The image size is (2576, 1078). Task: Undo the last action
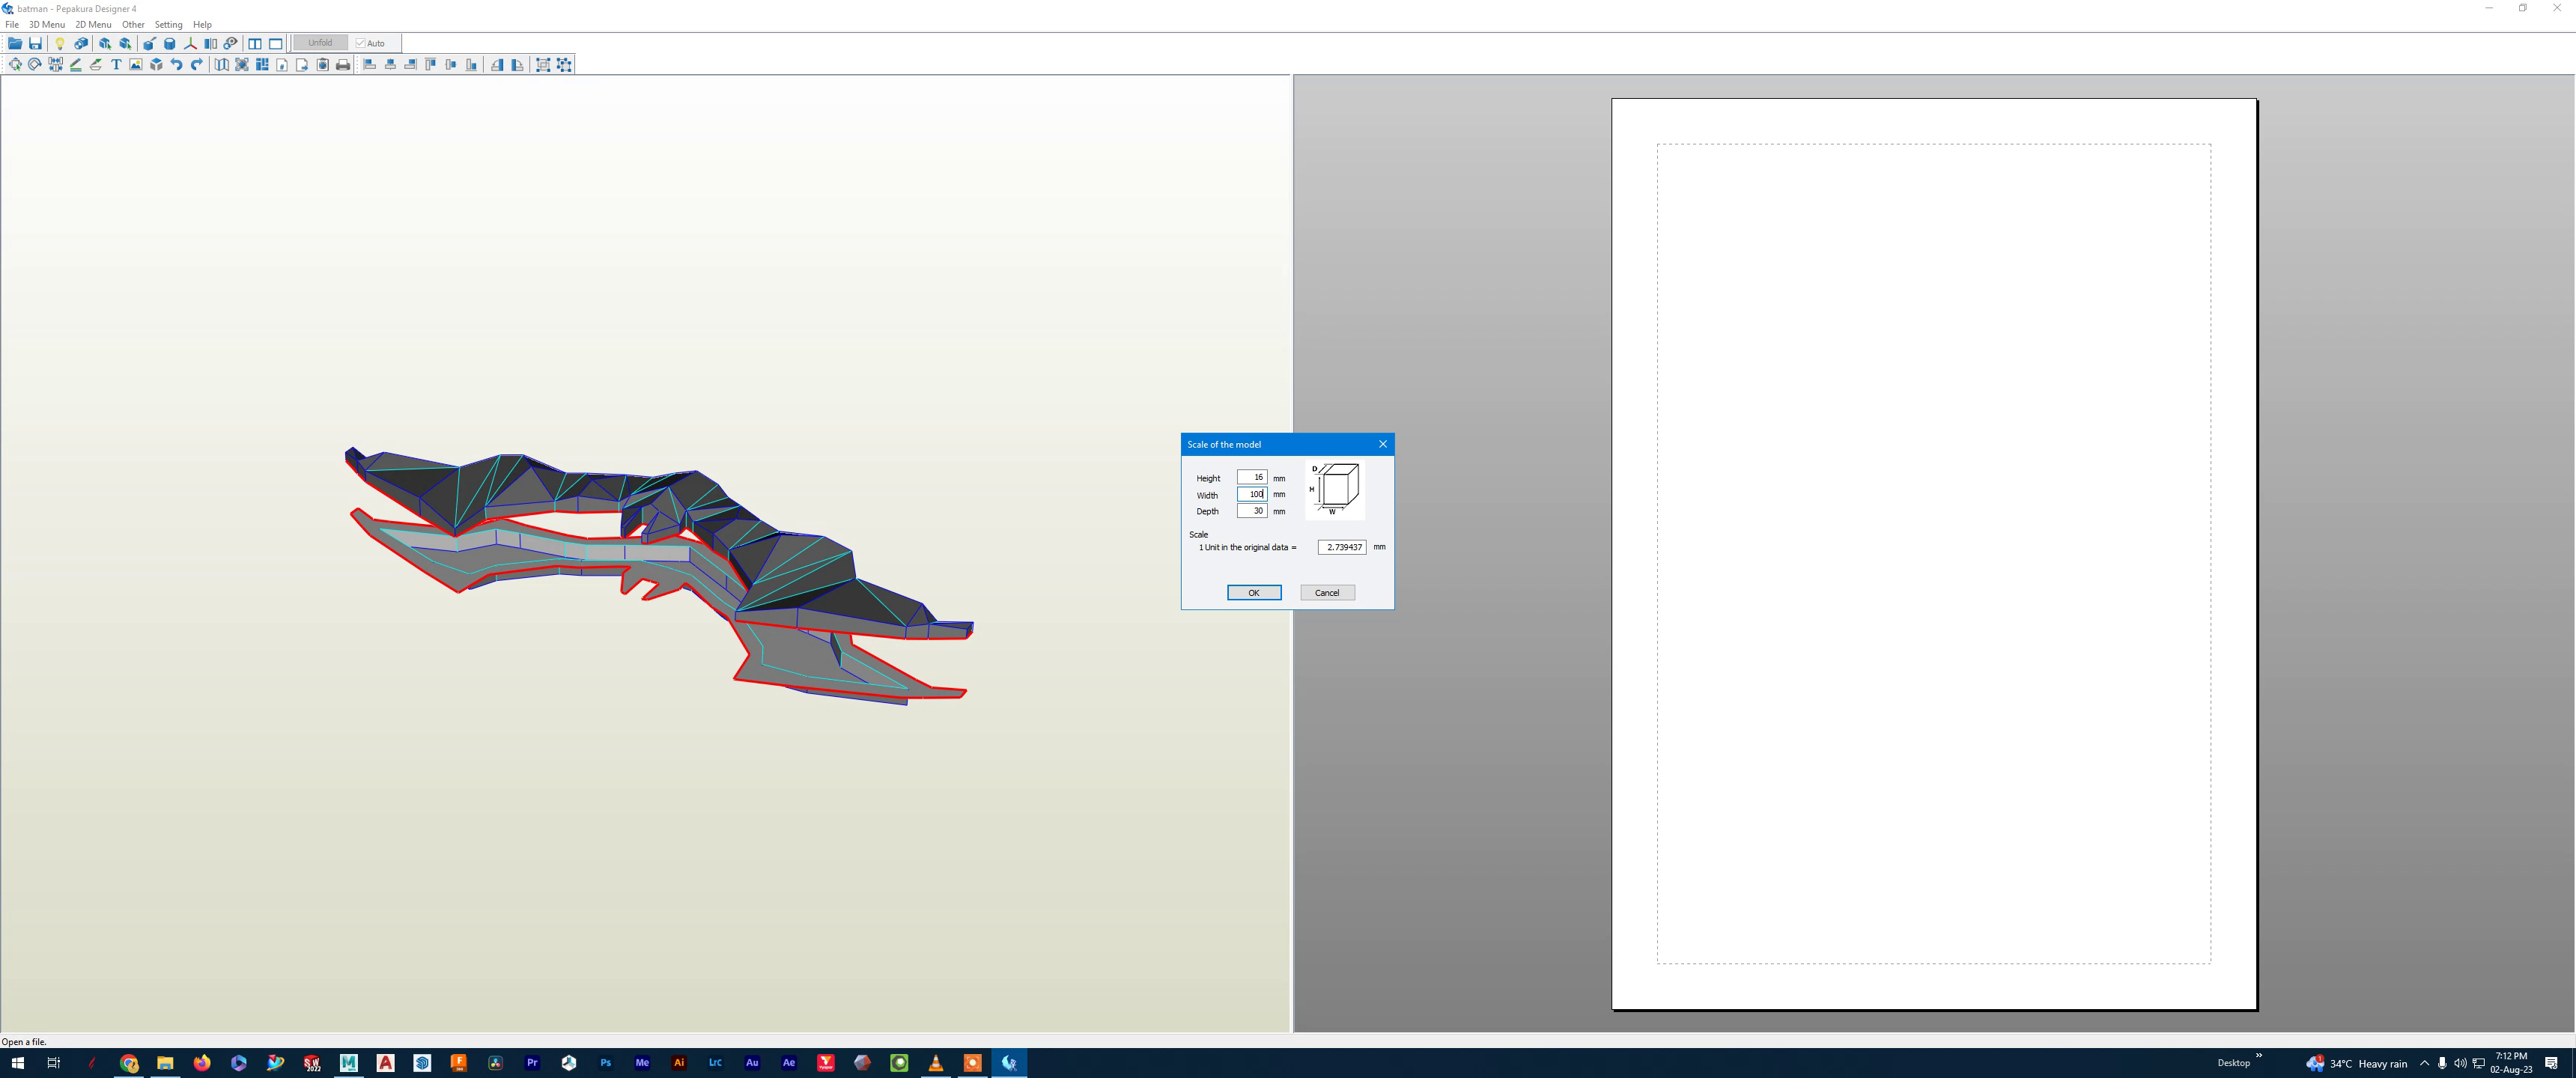175,64
